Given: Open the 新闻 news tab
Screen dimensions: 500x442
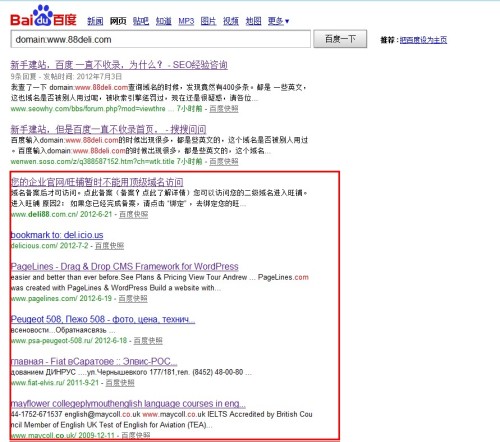Looking at the screenshot, I should (x=95, y=21).
